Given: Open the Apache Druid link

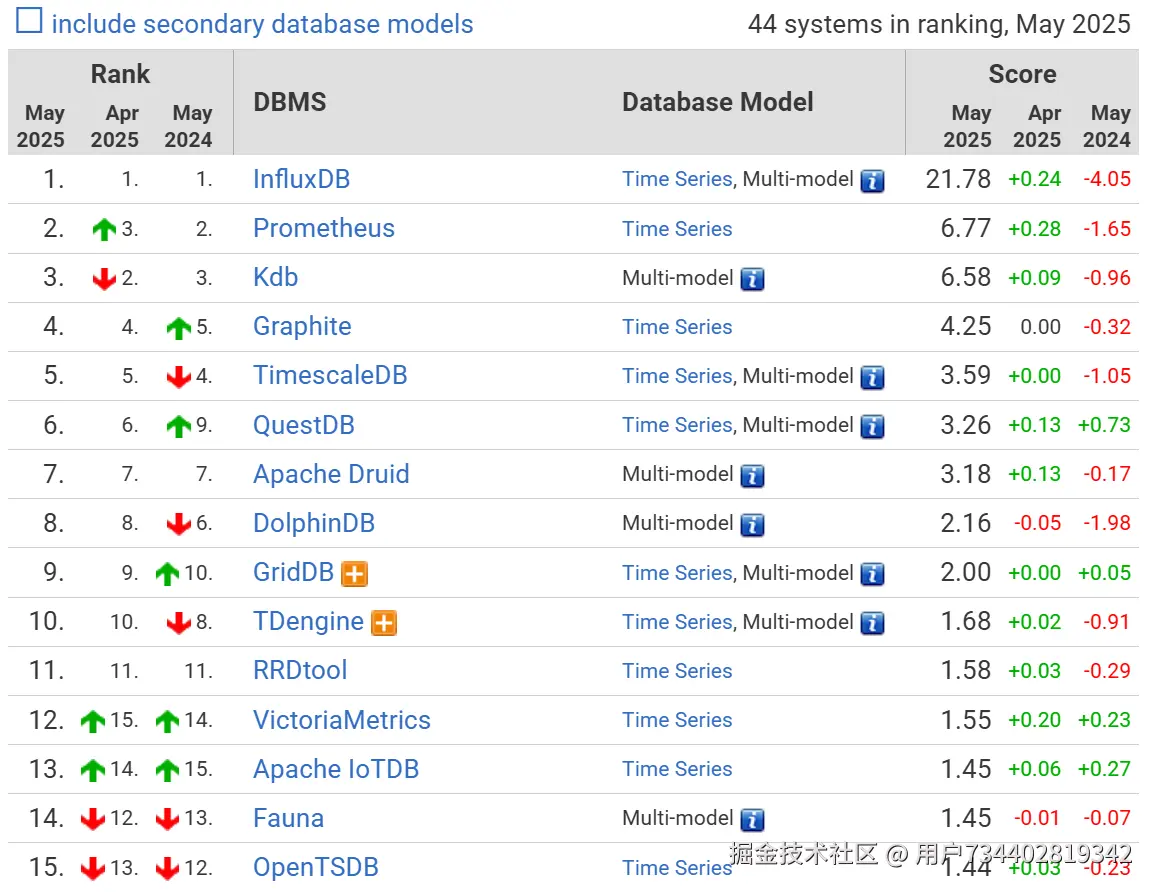Looking at the screenshot, I should pyautogui.click(x=331, y=474).
